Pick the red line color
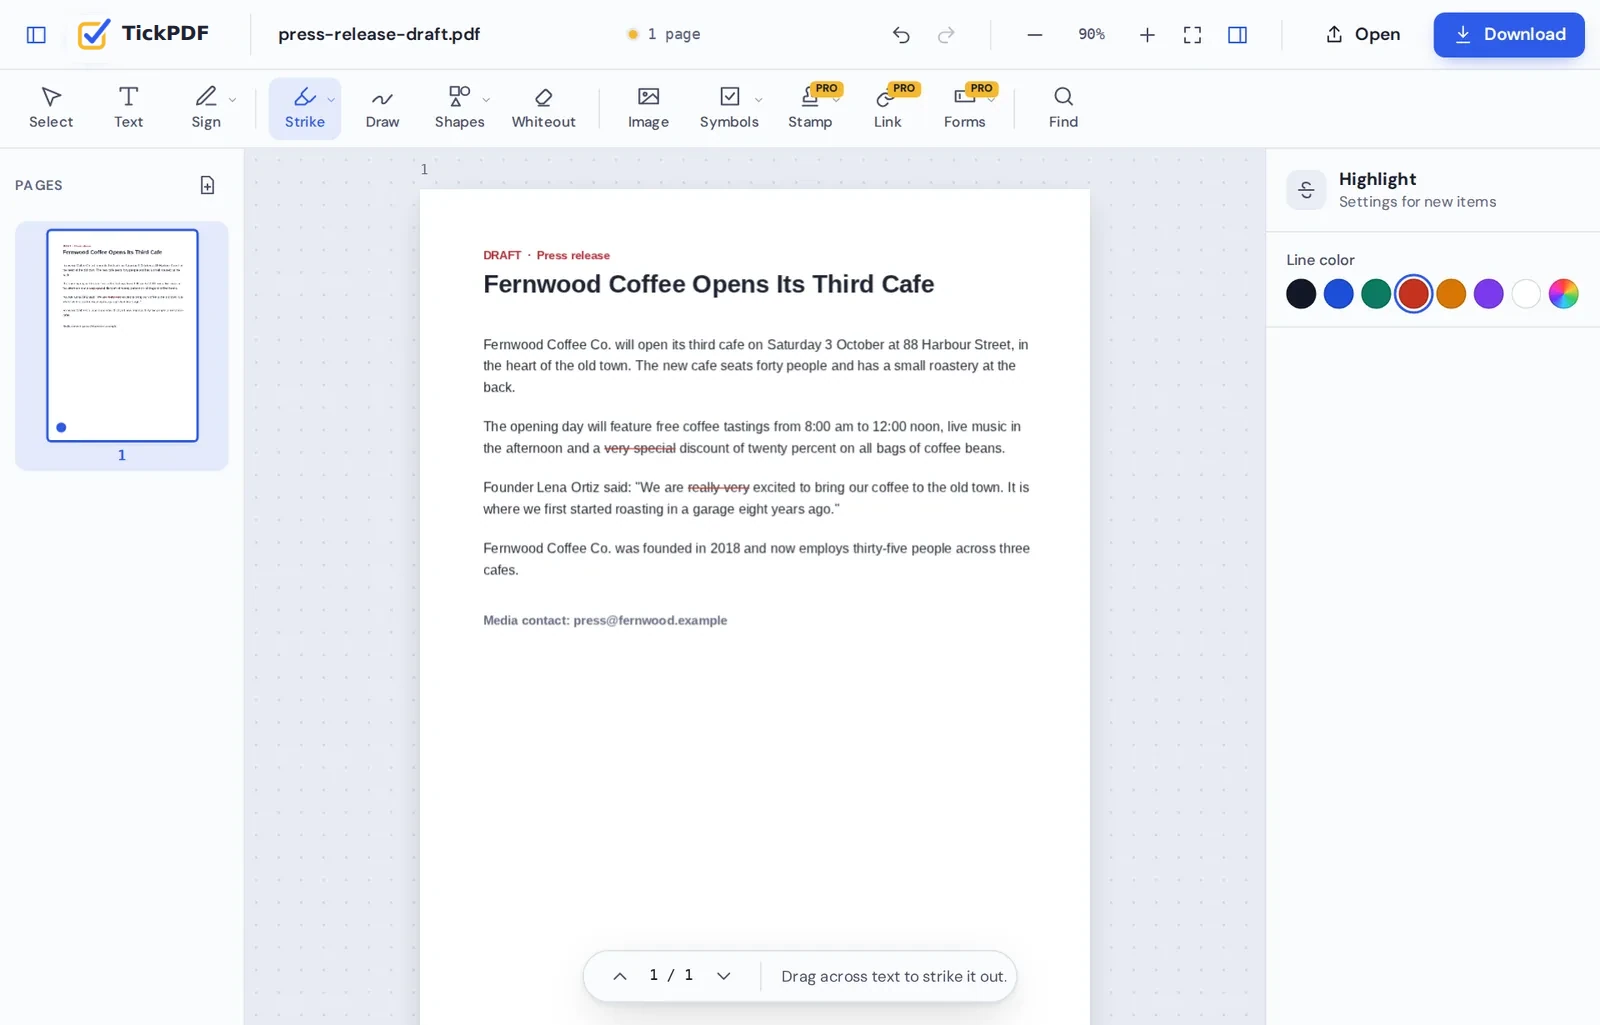 (1413, 294)
